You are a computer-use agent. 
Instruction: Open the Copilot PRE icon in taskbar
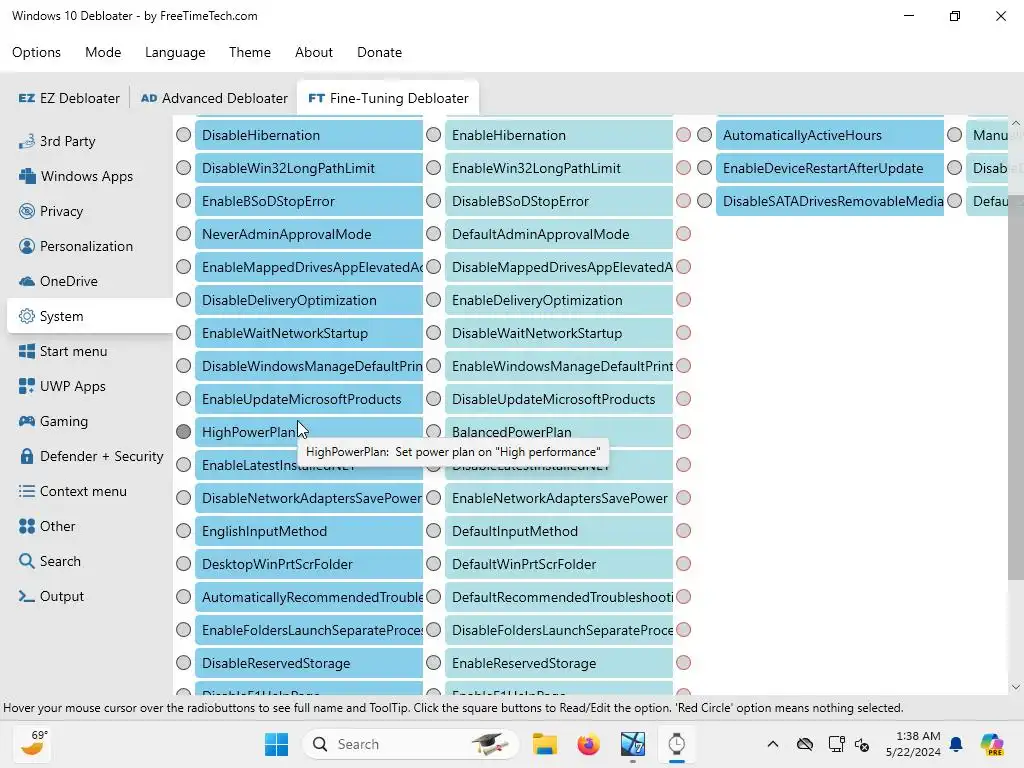pos(991,744)
